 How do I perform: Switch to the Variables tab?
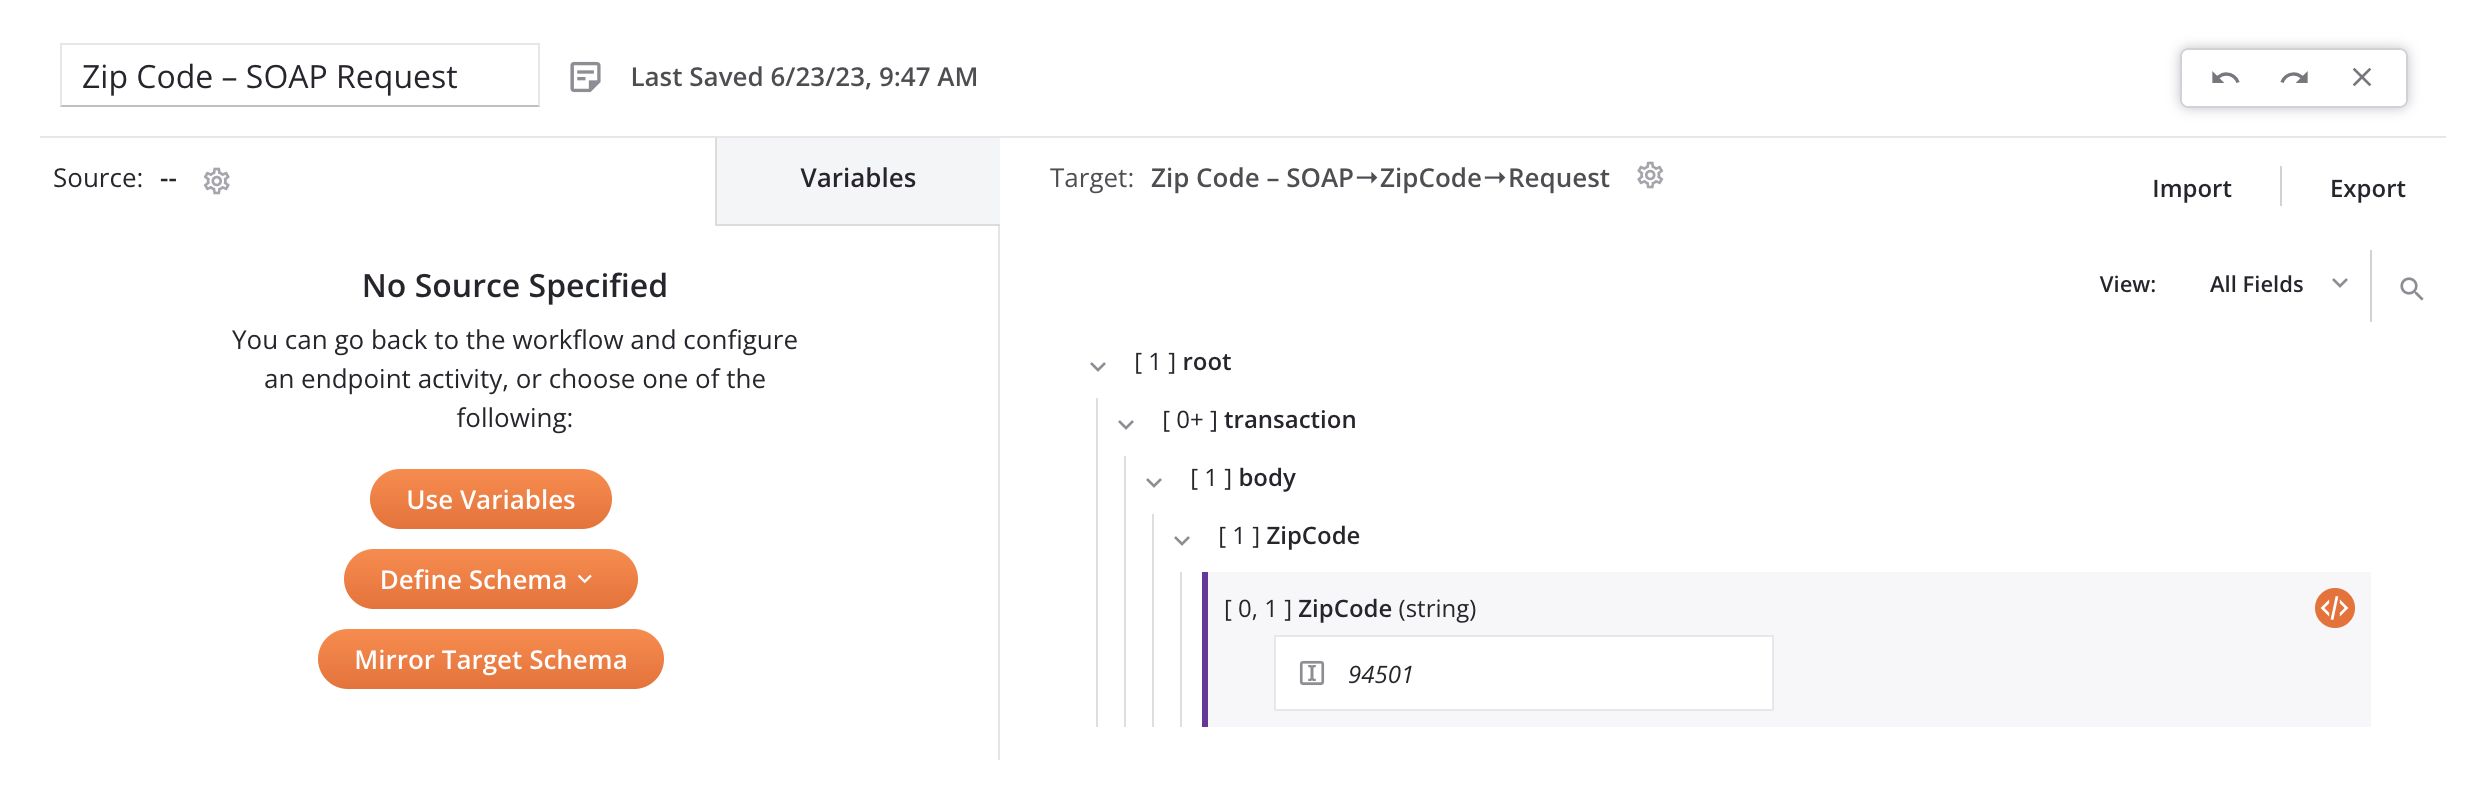tap(857, 179)
